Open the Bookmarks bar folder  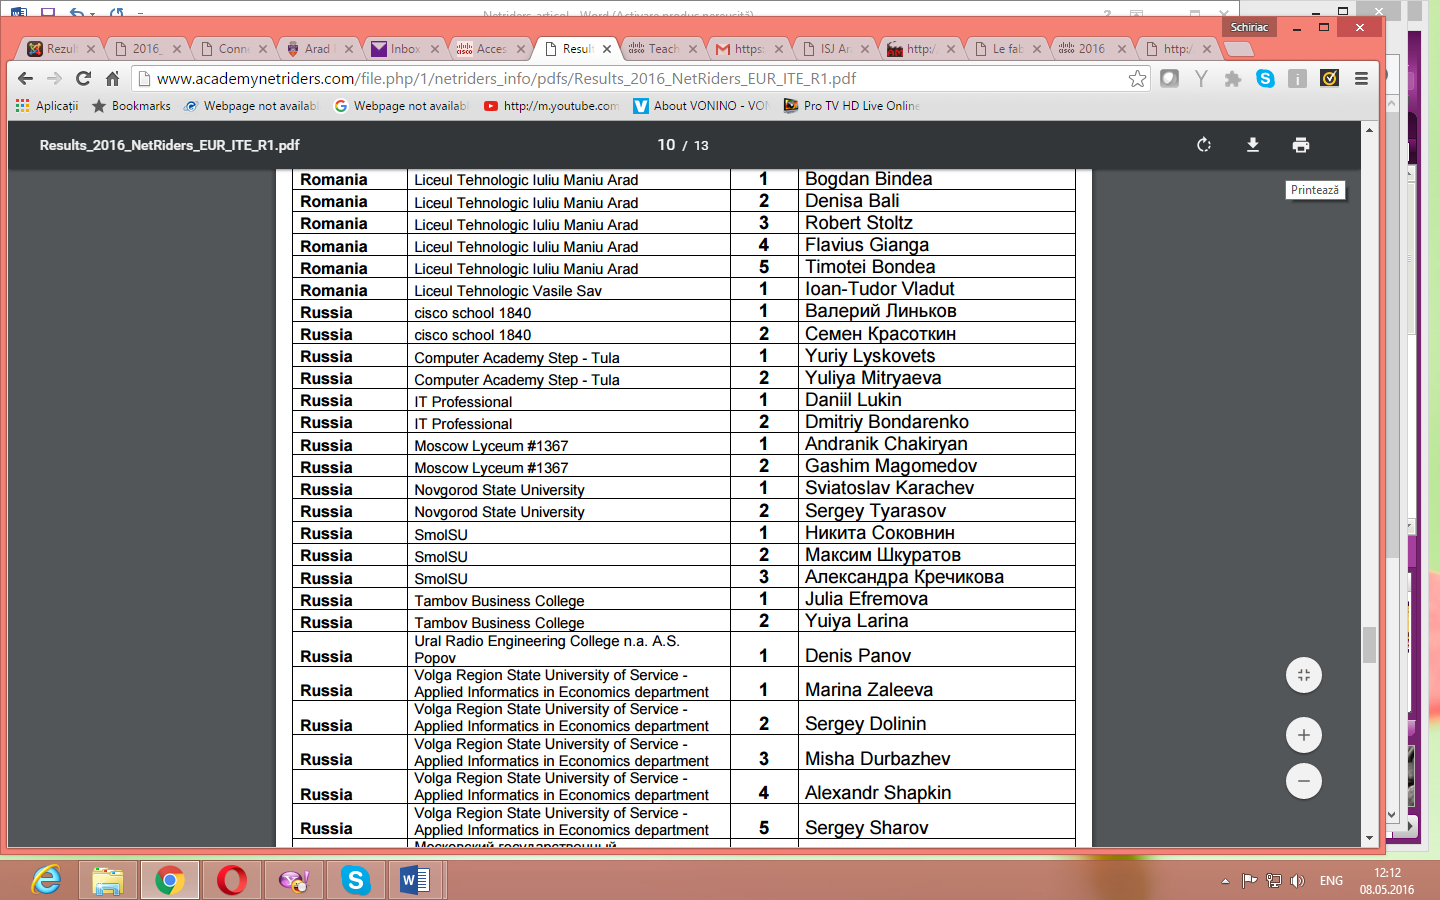coord(131,106)
